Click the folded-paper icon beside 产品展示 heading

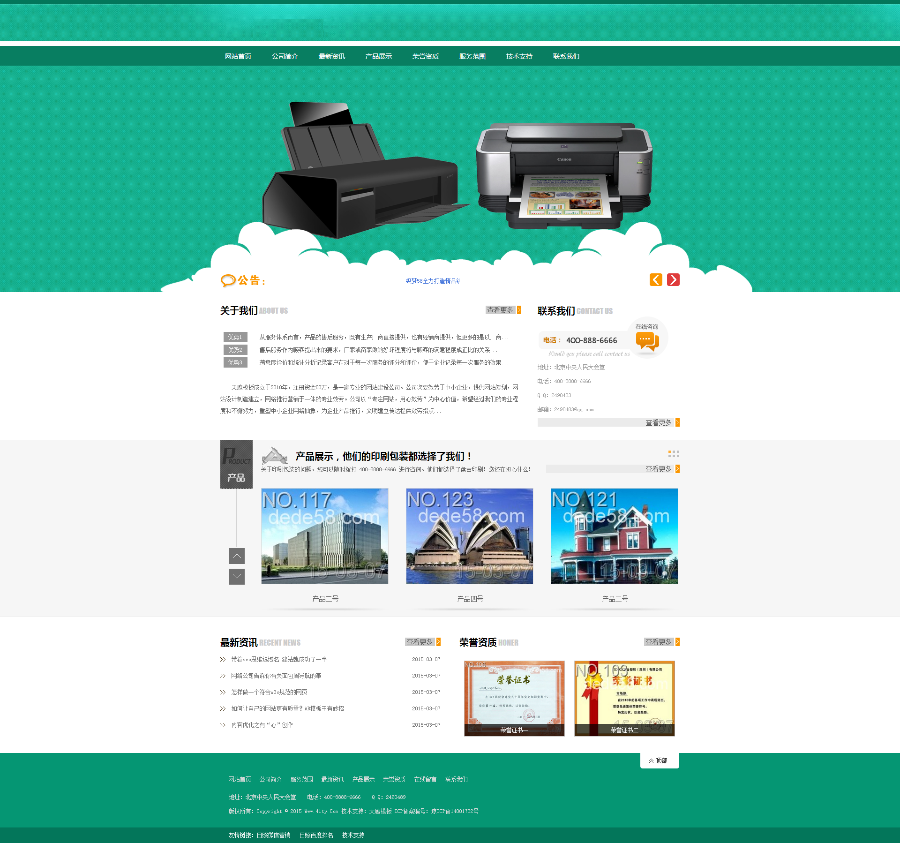pos(274,456)
